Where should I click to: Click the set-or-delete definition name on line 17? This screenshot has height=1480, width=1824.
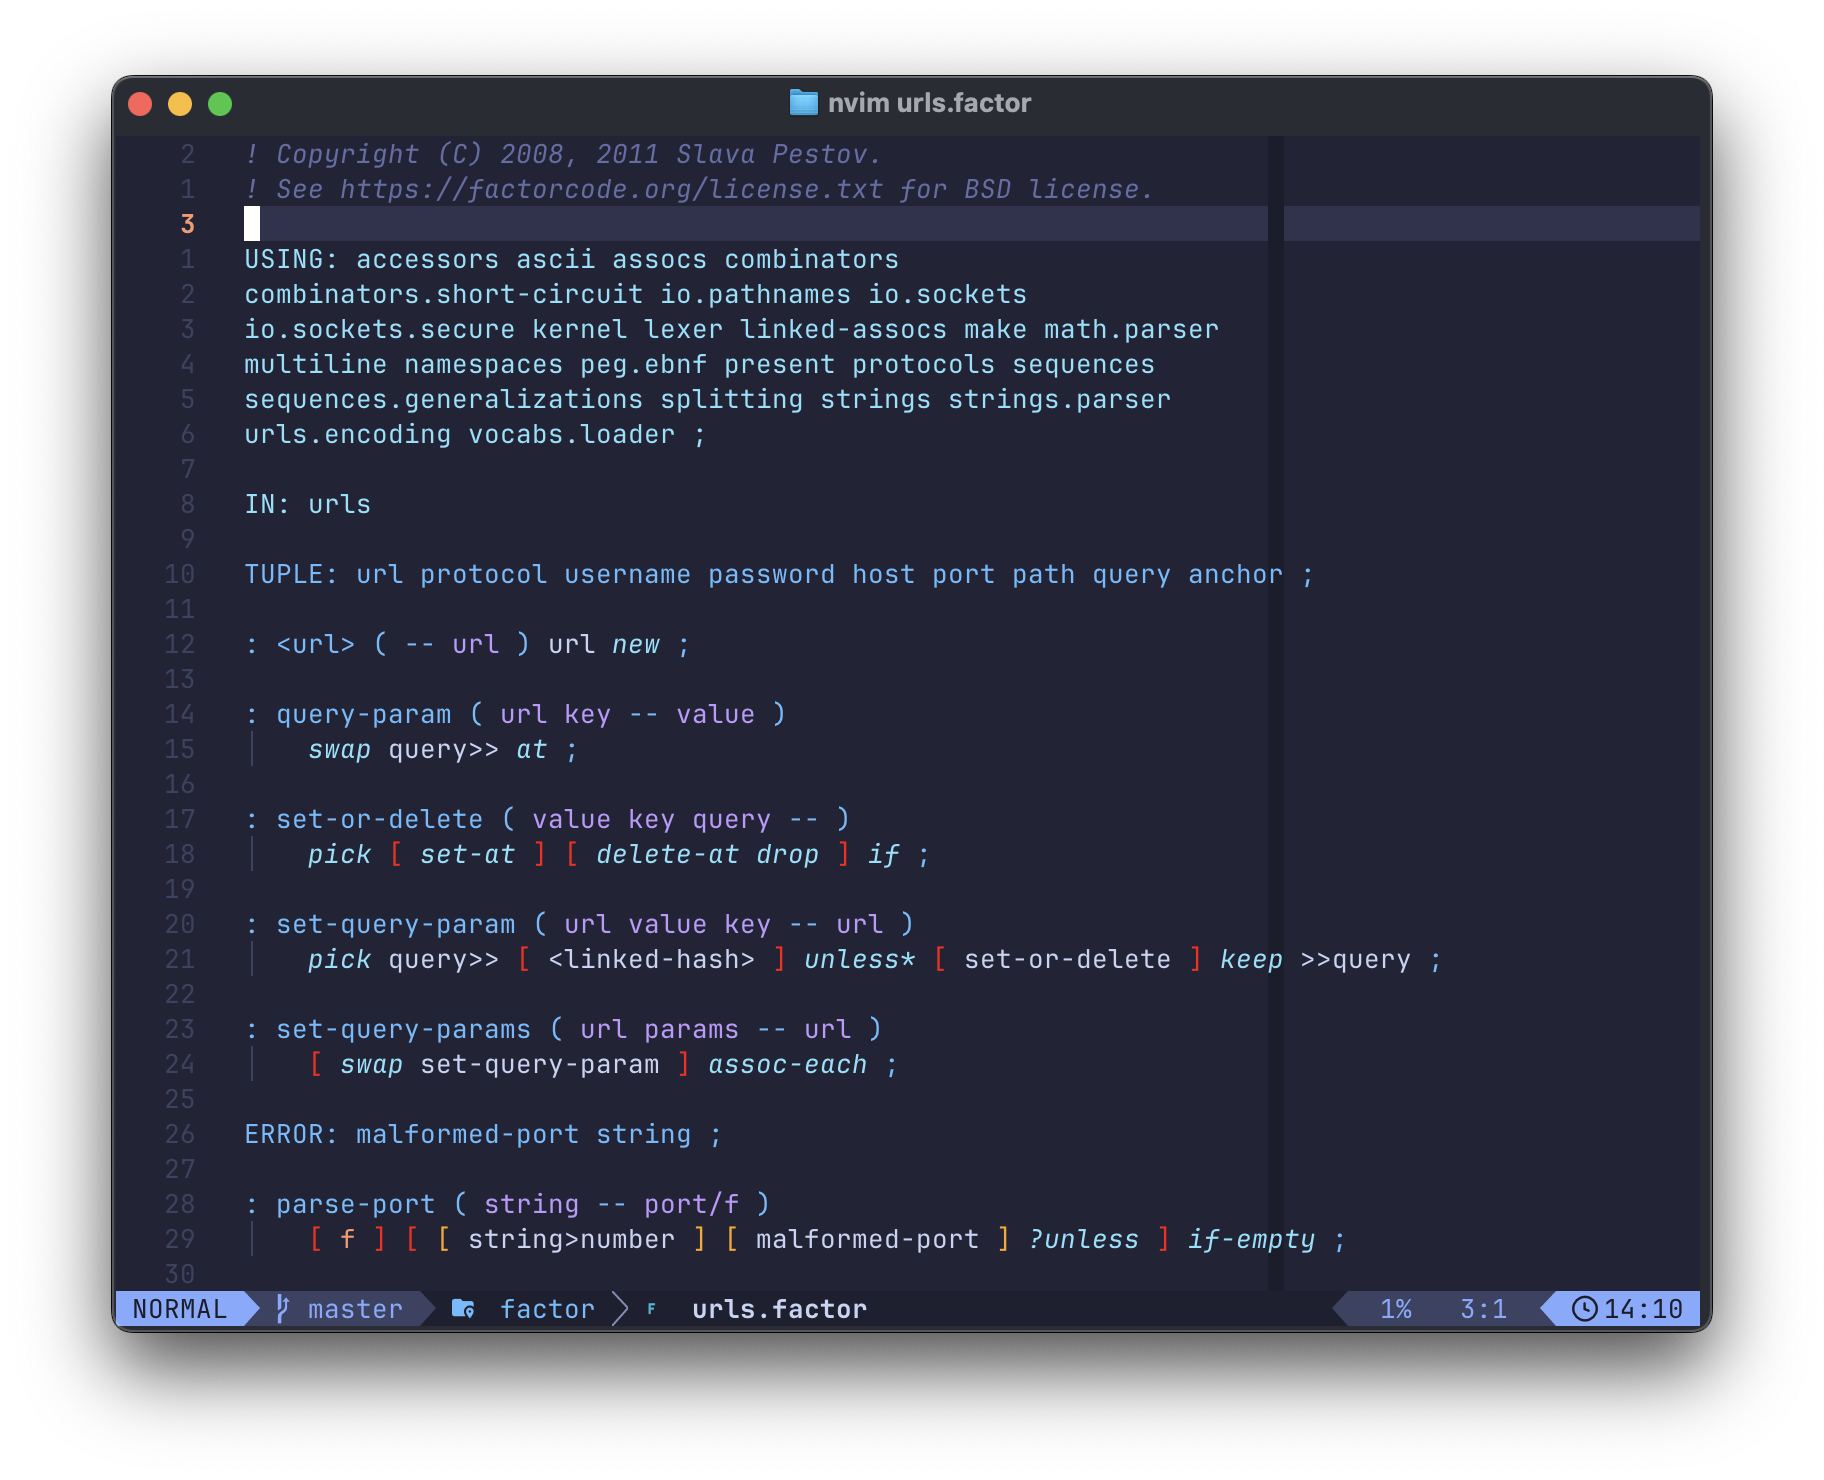point(380,819)
